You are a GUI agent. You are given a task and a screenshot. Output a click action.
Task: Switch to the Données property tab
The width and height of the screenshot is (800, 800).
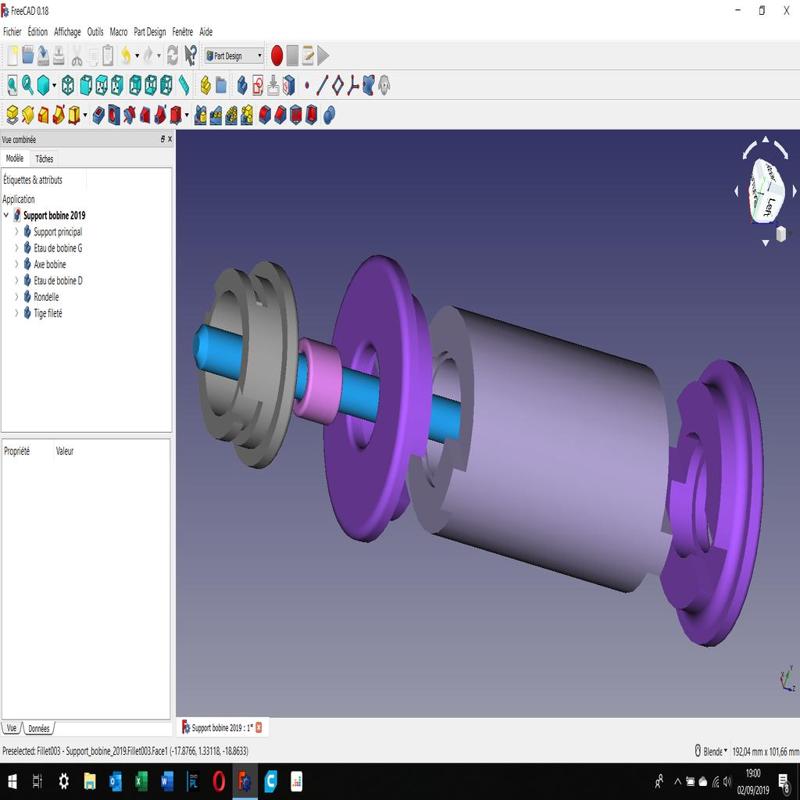(39, 729)
